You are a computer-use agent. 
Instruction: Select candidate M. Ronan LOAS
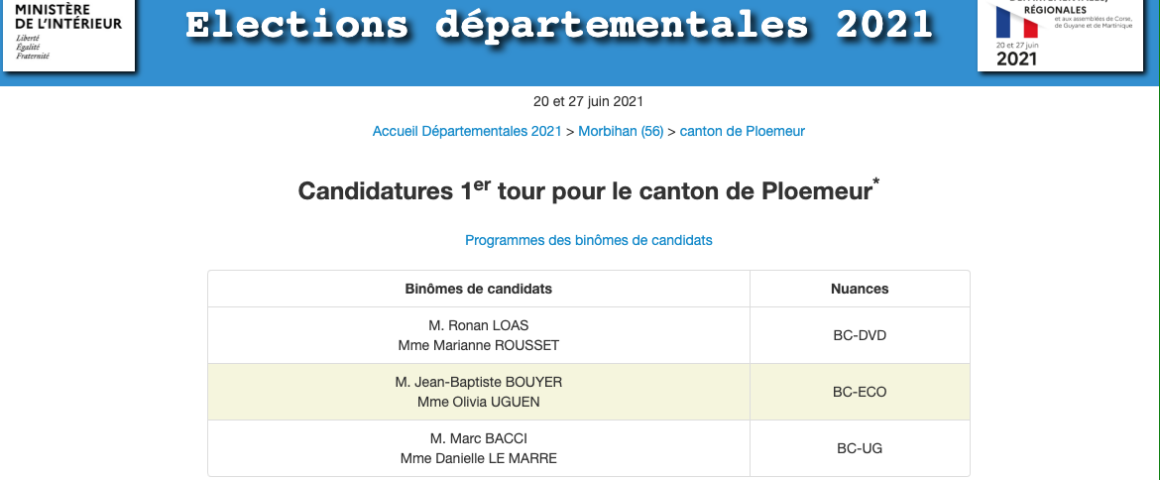pyautogui.click(x=479, y=325)
